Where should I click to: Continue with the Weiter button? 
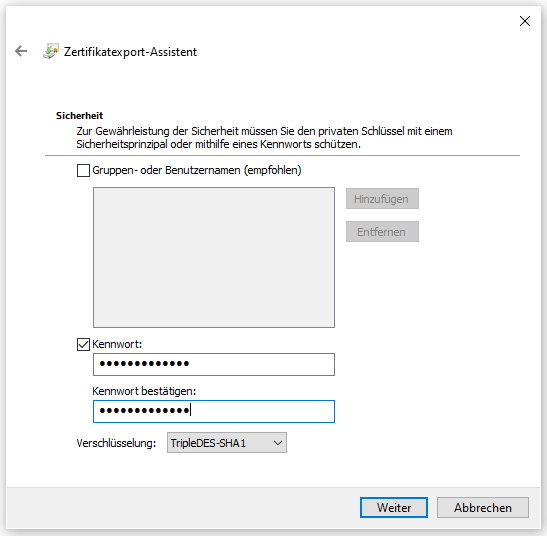click(394, 507)
